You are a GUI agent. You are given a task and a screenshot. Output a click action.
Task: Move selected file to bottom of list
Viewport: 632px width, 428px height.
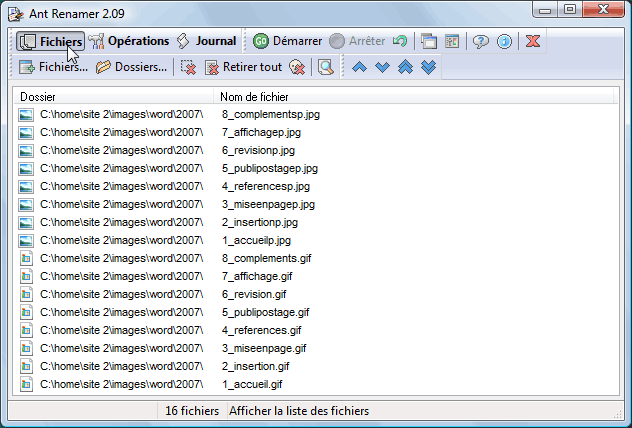coord(428,68)
